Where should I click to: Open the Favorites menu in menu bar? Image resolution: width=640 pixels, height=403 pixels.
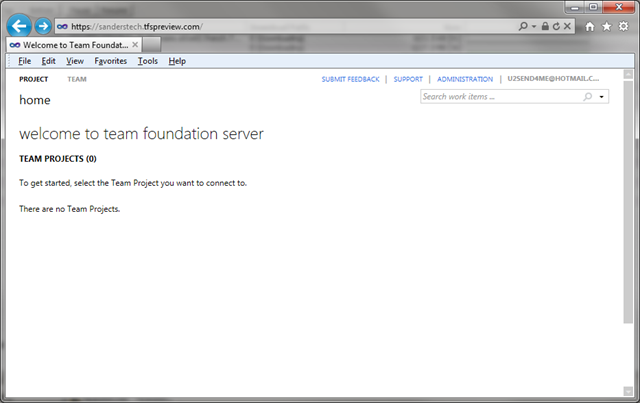point(110,61)
